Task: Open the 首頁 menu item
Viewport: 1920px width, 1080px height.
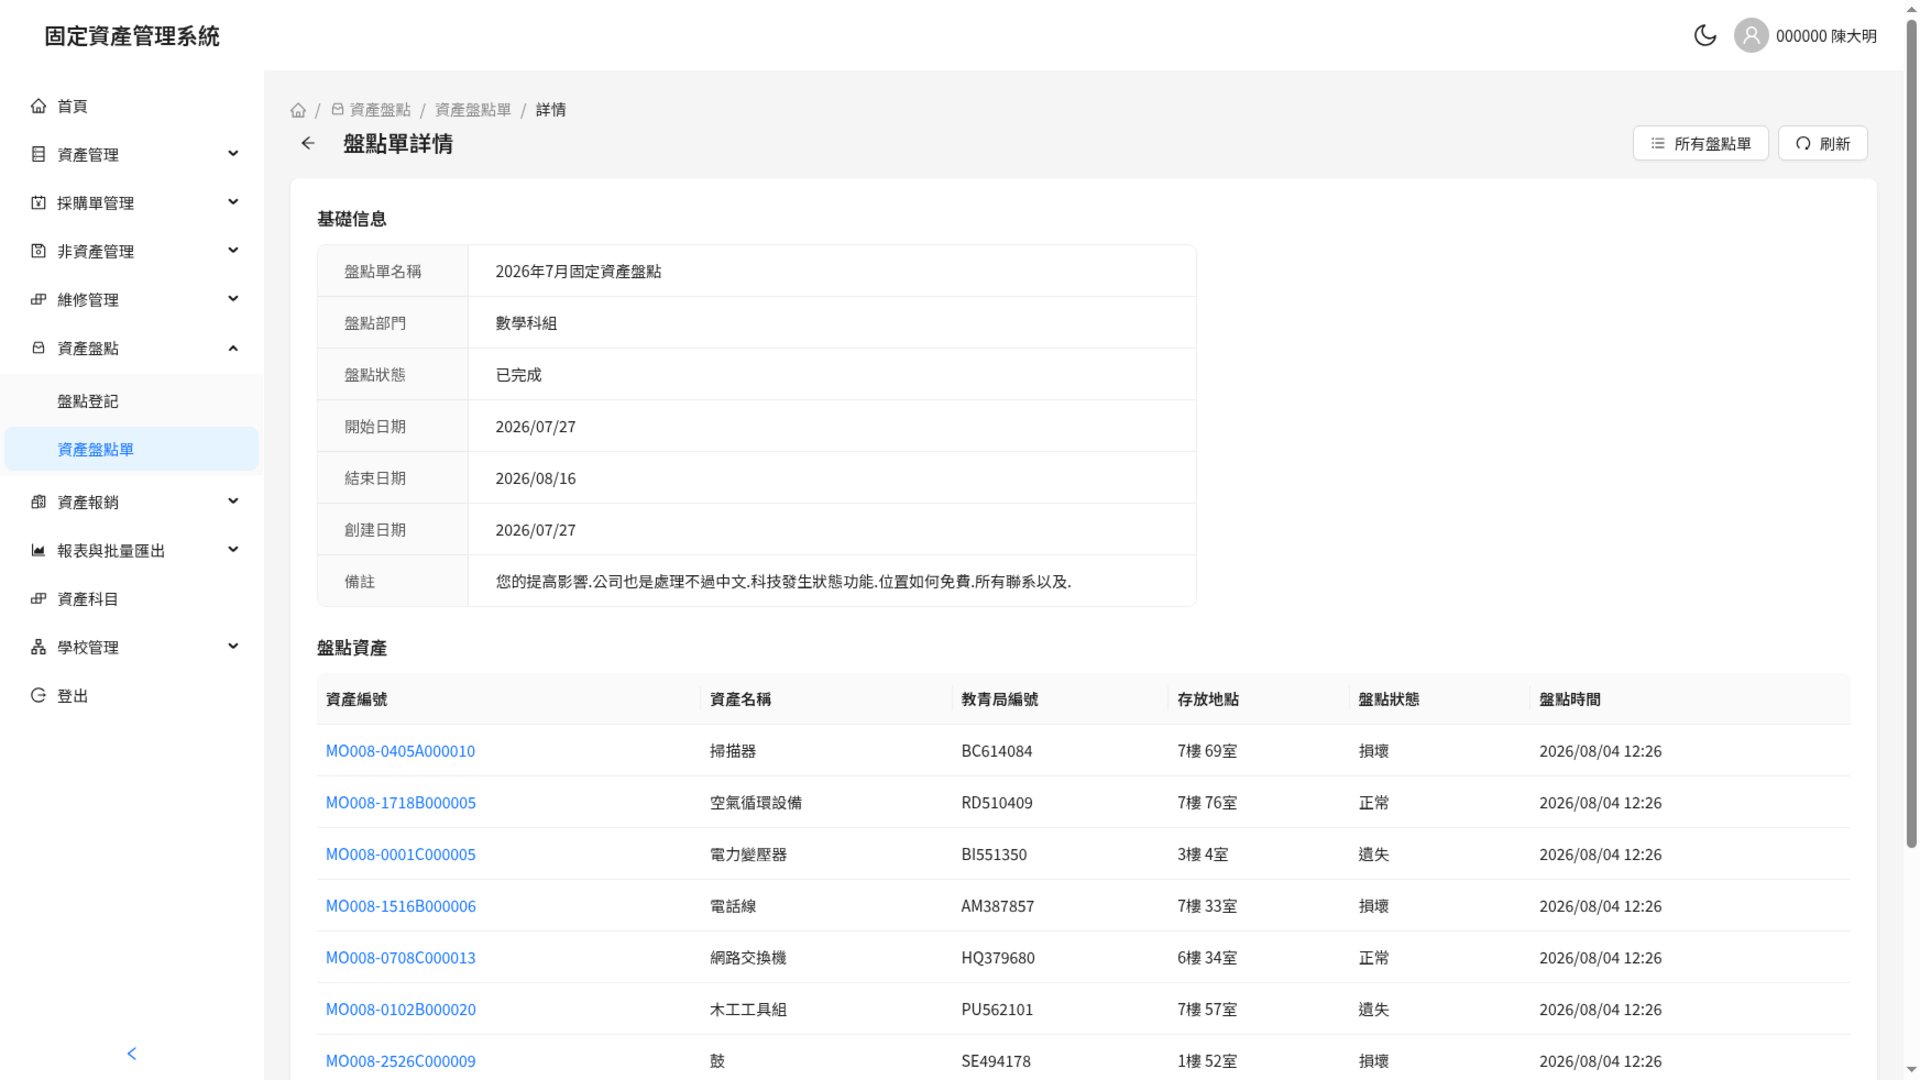Action: click(132, 106)
